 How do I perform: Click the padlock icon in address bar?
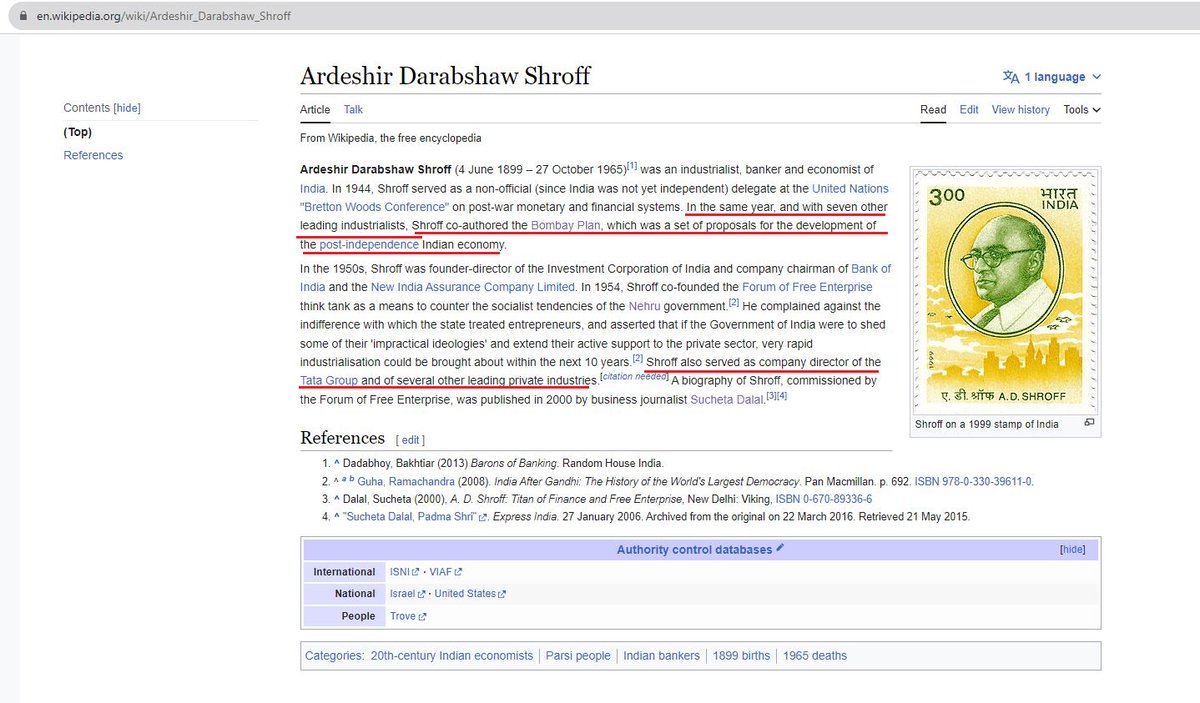(21, 17)
